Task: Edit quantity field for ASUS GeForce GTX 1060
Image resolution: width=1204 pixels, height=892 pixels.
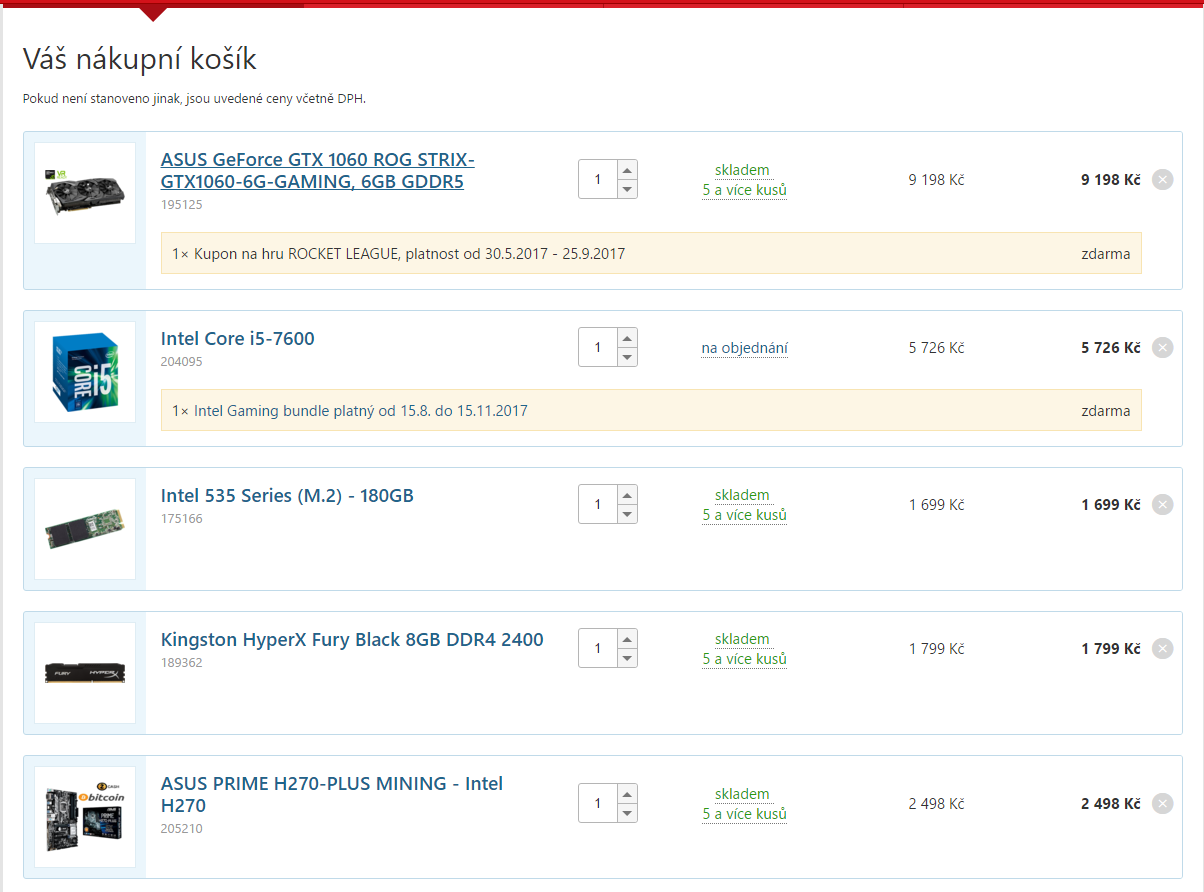Action: pyautogui.click(x=598, y=180)
